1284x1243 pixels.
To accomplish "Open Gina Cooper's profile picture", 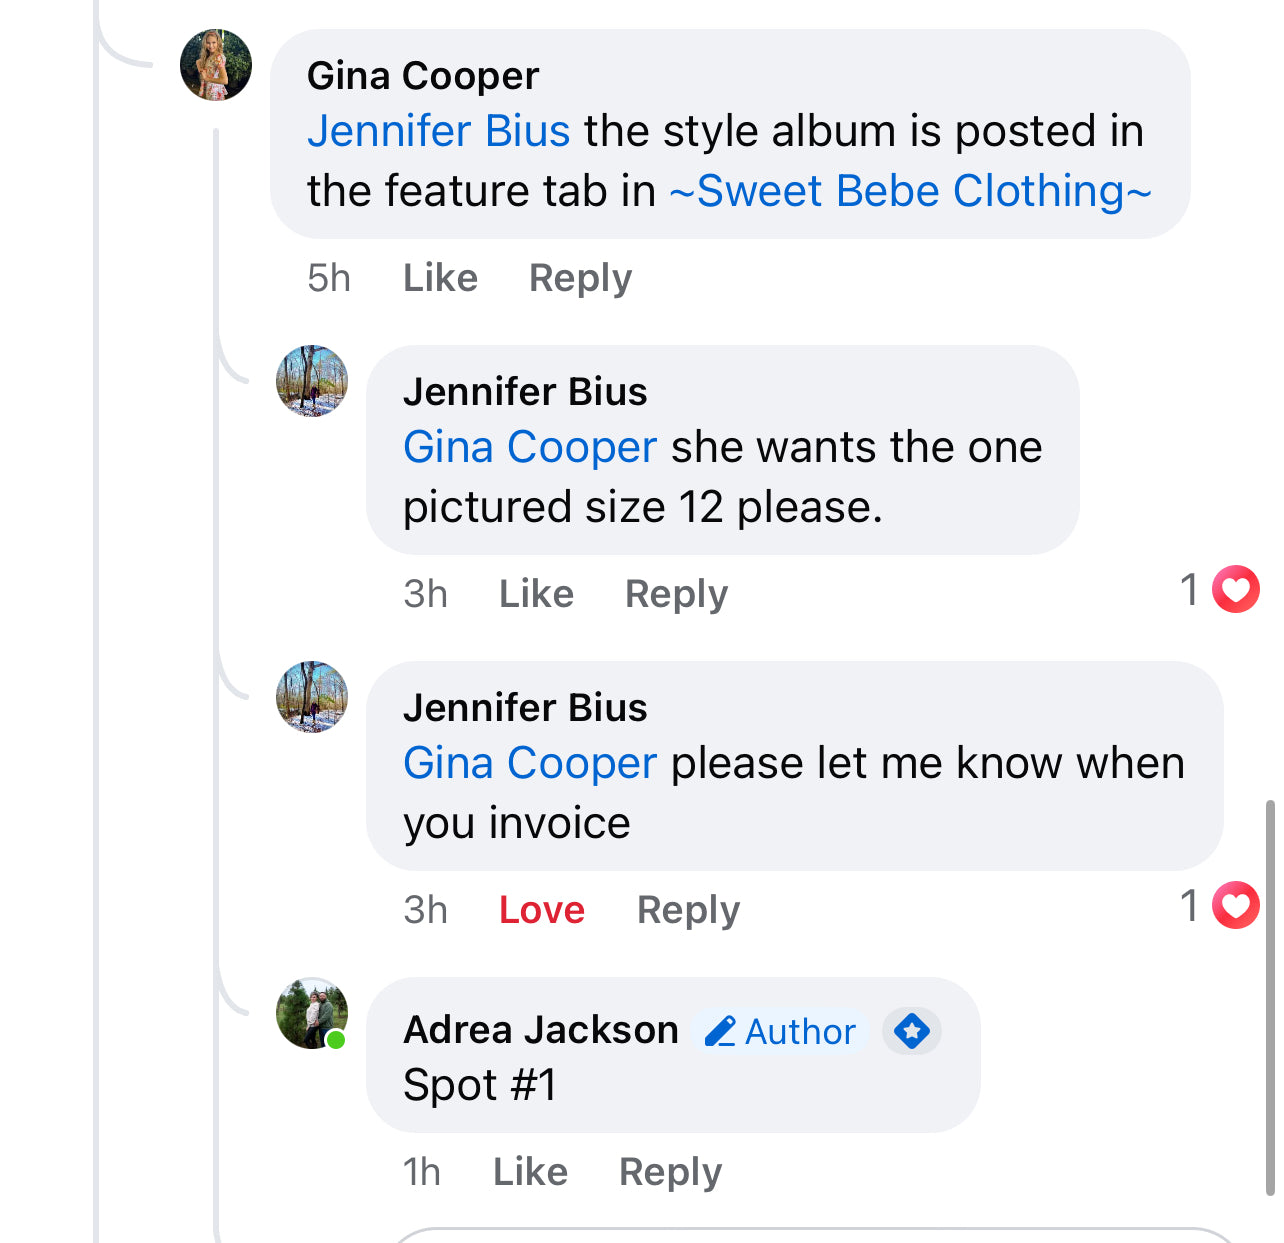I will click(216, 65).
